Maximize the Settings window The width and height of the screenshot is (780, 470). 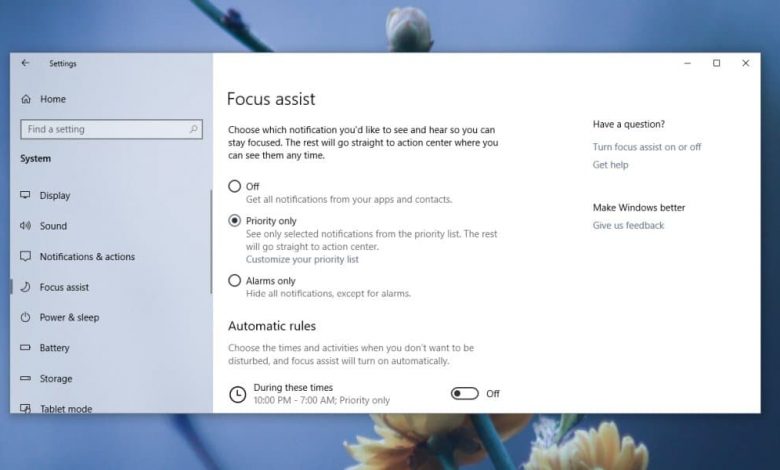pos(716,63)
